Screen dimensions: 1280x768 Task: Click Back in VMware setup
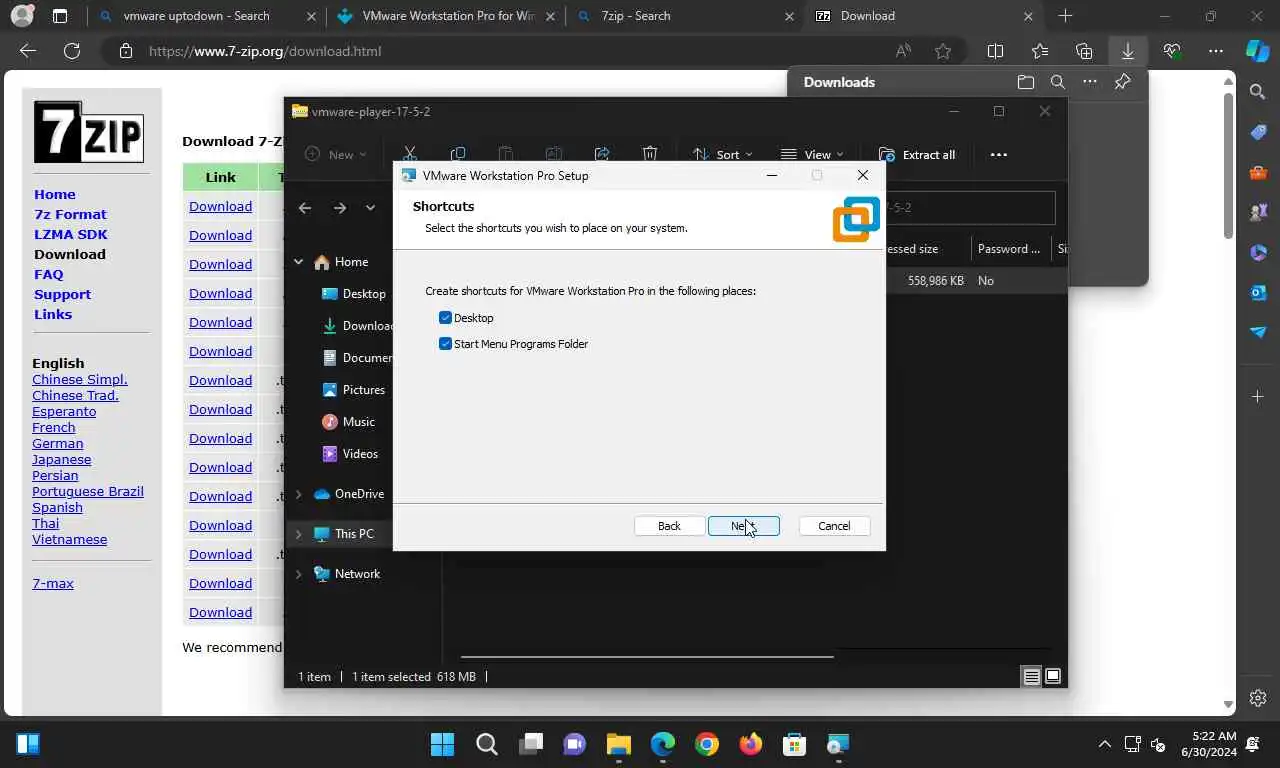(669, 526)
